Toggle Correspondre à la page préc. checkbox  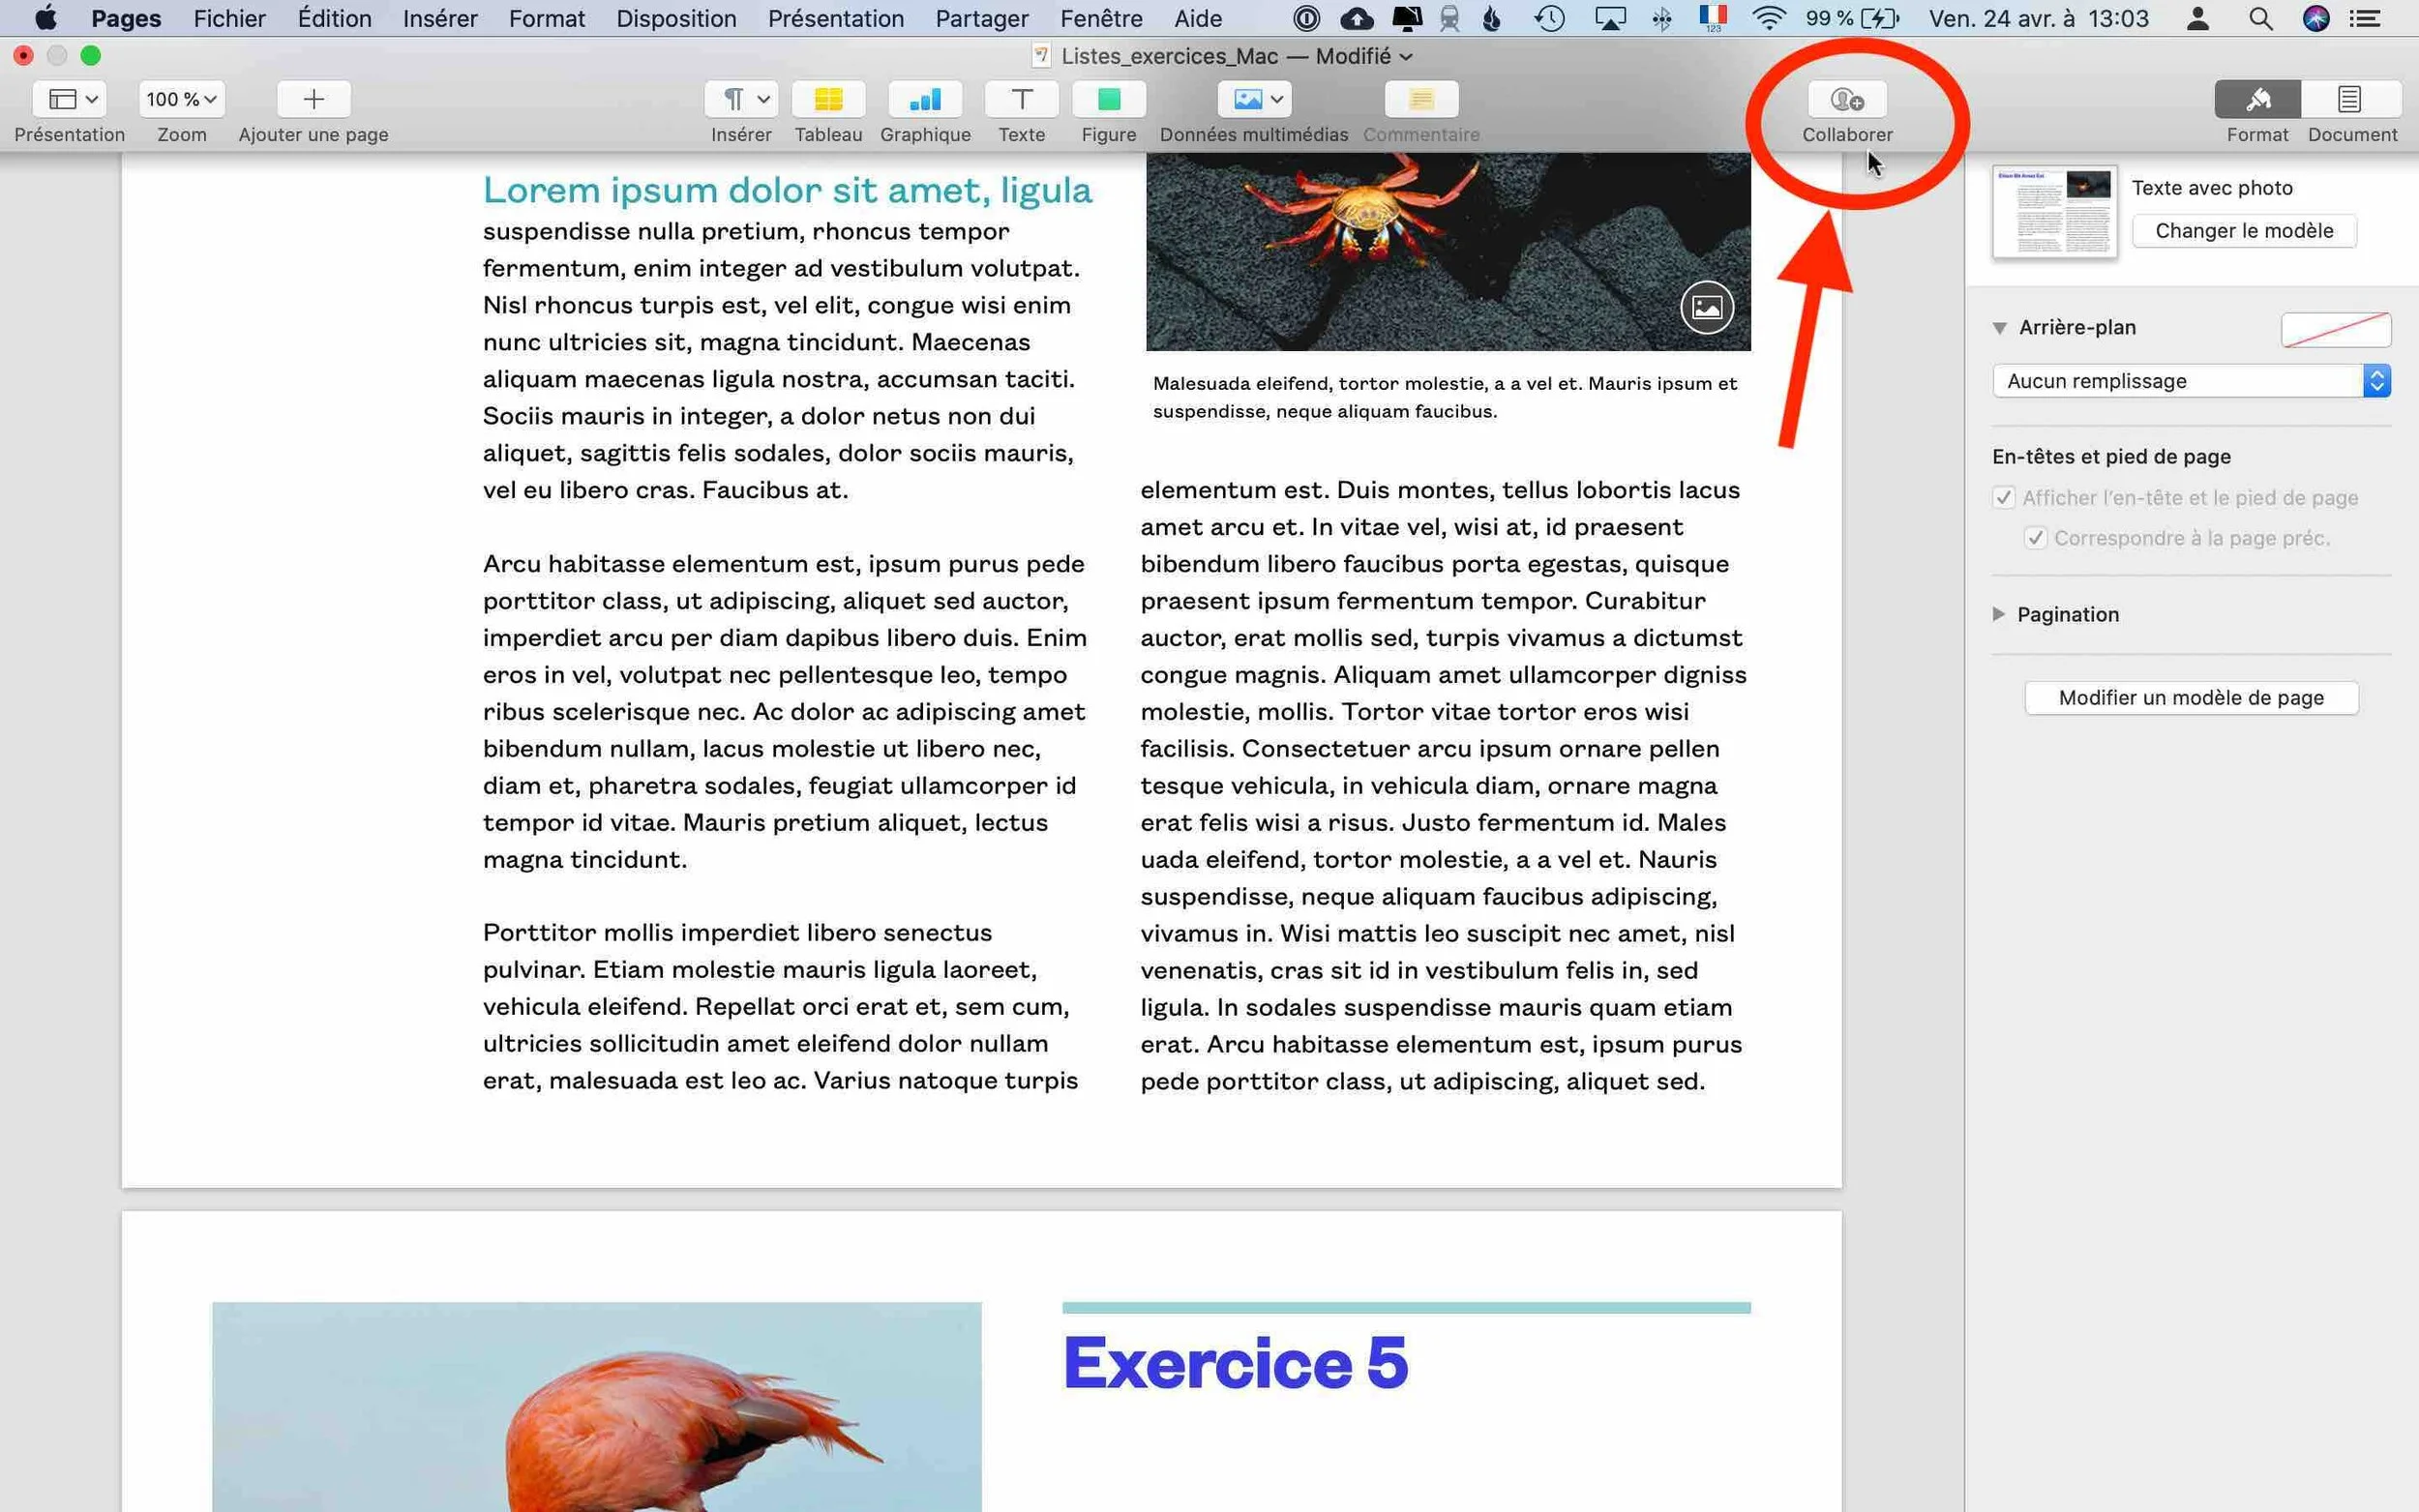pyautogui.click(x=2035, y=538)
